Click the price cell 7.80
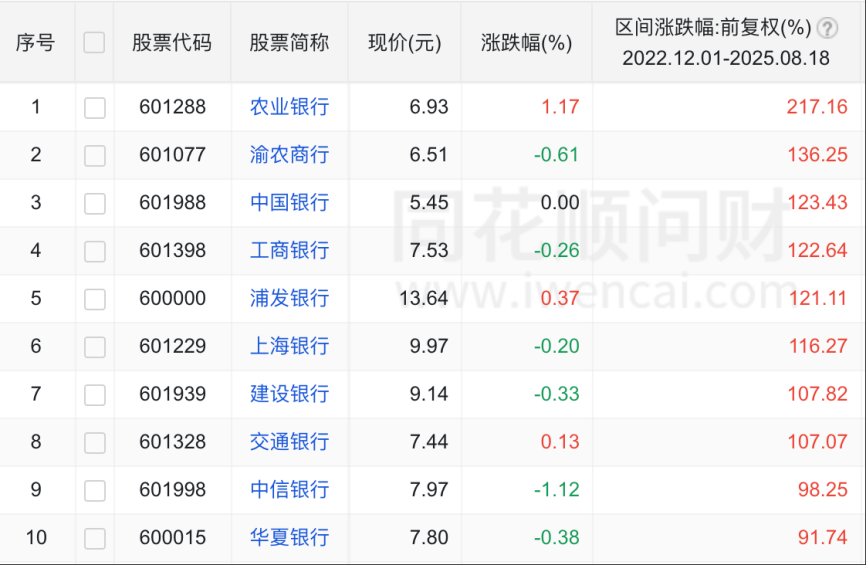The height and width of the screenshot is (565, 866). tap(429, 537)
